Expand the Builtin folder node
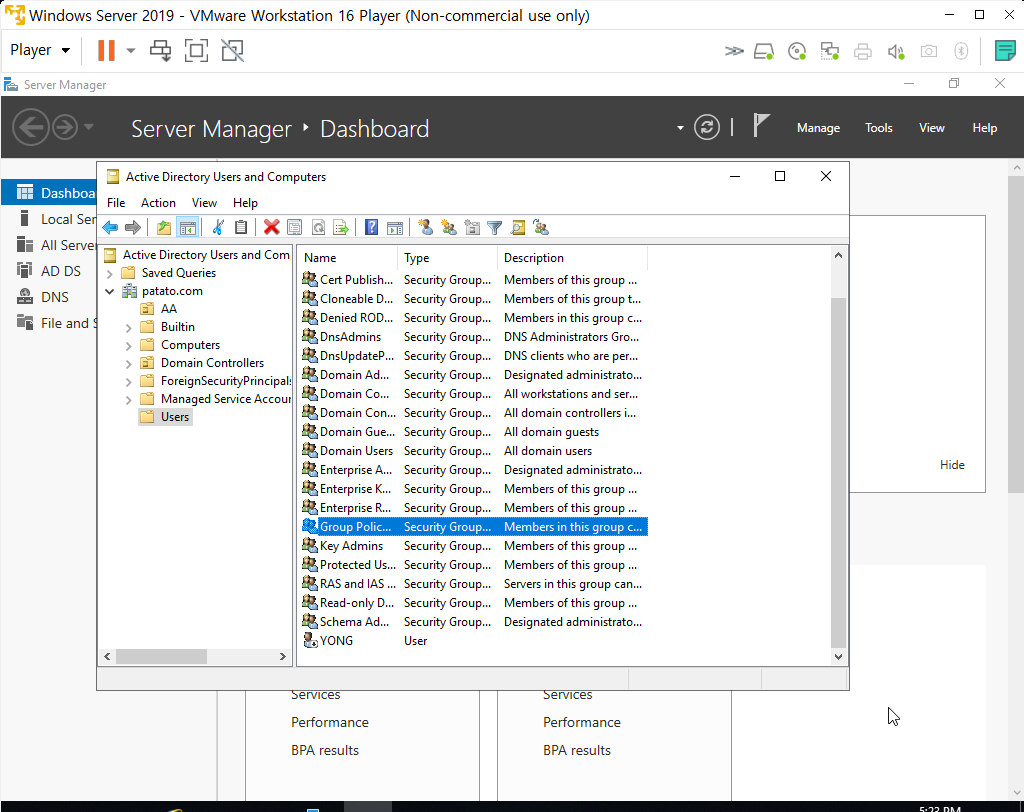Image resolution: width=1024 pixels, height=812 pixels. tap(129, 328)
